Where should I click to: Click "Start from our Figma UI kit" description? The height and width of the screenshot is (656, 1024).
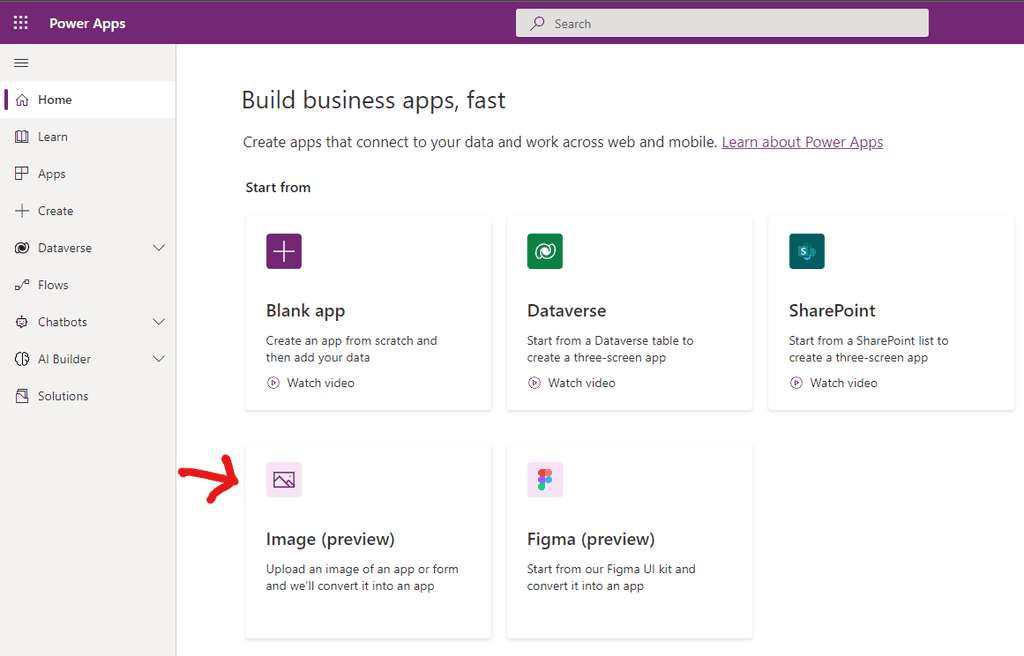(x=611, y=578)
